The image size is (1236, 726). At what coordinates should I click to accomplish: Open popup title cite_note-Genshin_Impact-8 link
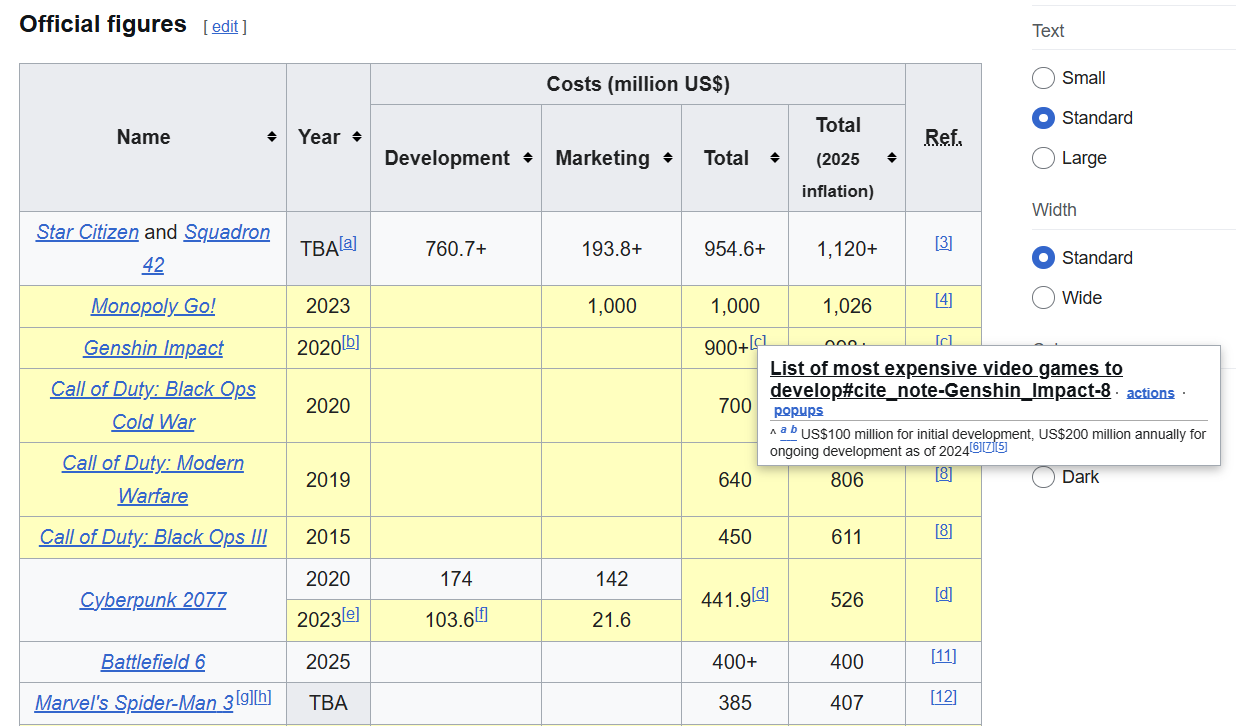point(946,380)
